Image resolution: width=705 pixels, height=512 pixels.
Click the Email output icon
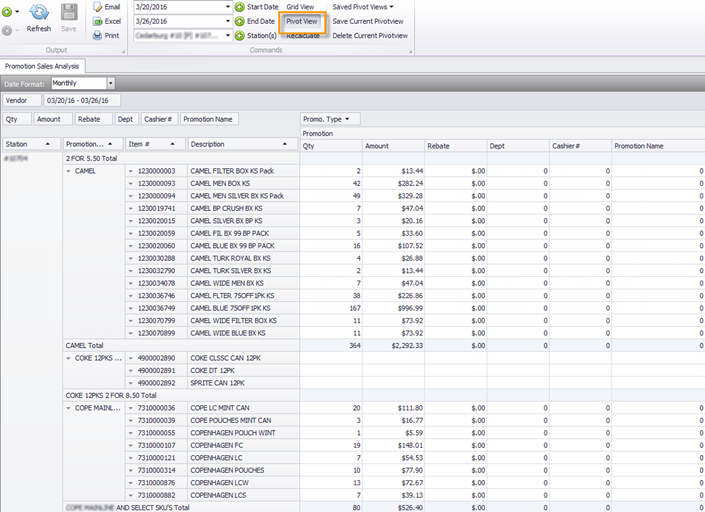tap(98, 7)
